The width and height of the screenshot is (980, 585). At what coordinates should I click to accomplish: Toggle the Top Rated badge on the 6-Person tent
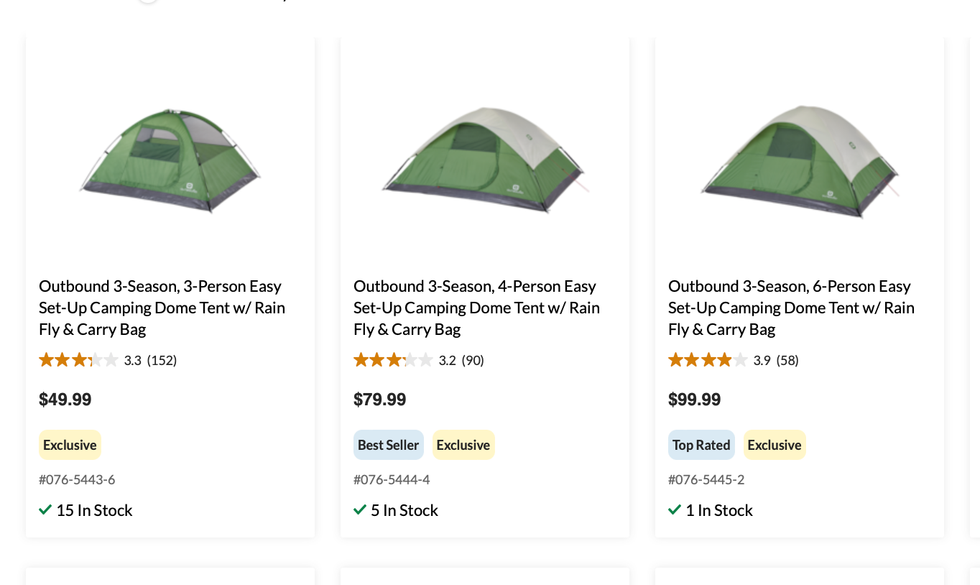point(701,444)
